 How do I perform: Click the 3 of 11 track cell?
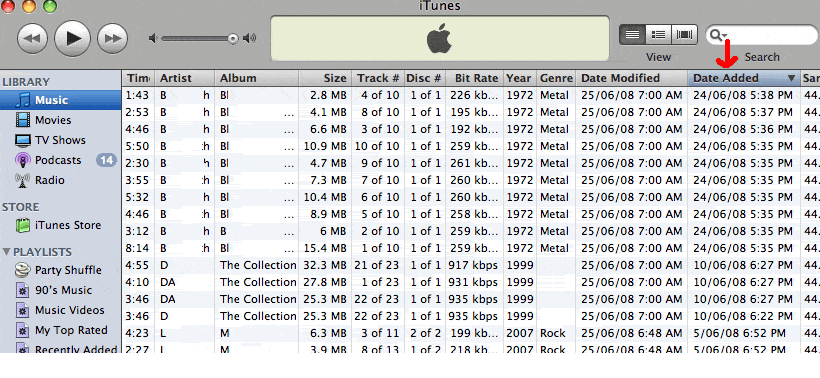380,333
